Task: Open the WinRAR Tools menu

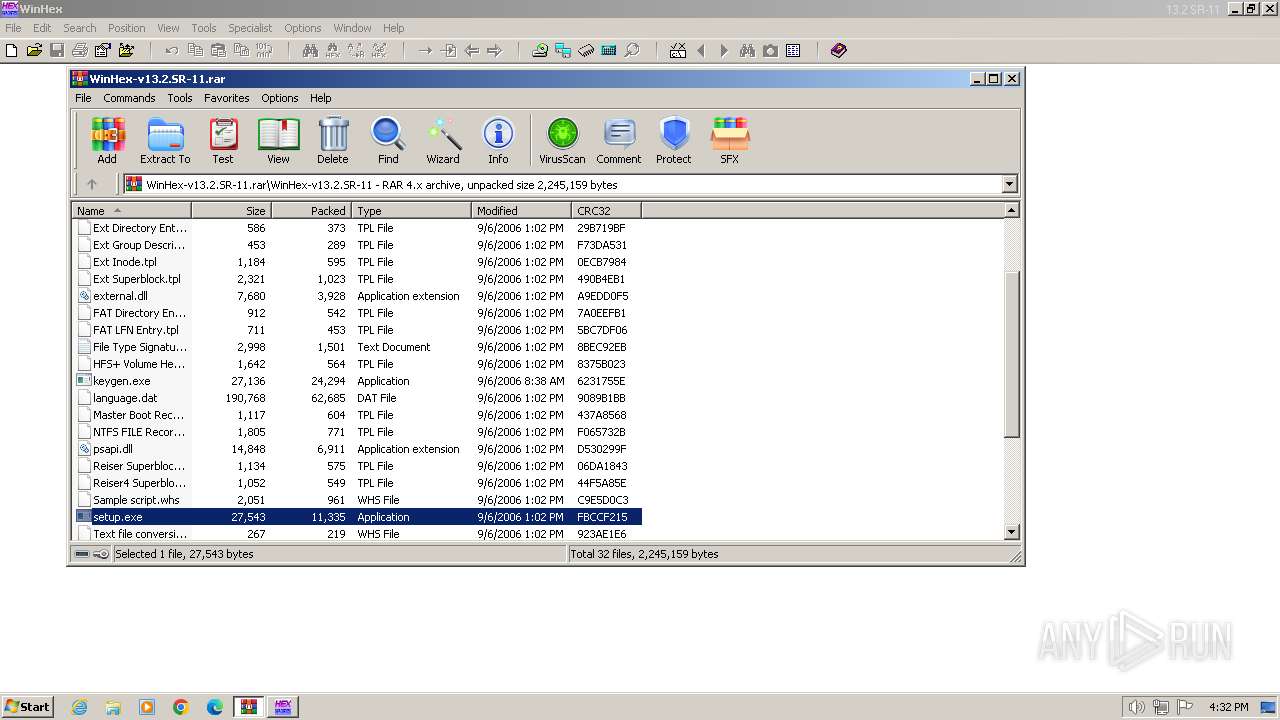Action: (x=180, y=98)
